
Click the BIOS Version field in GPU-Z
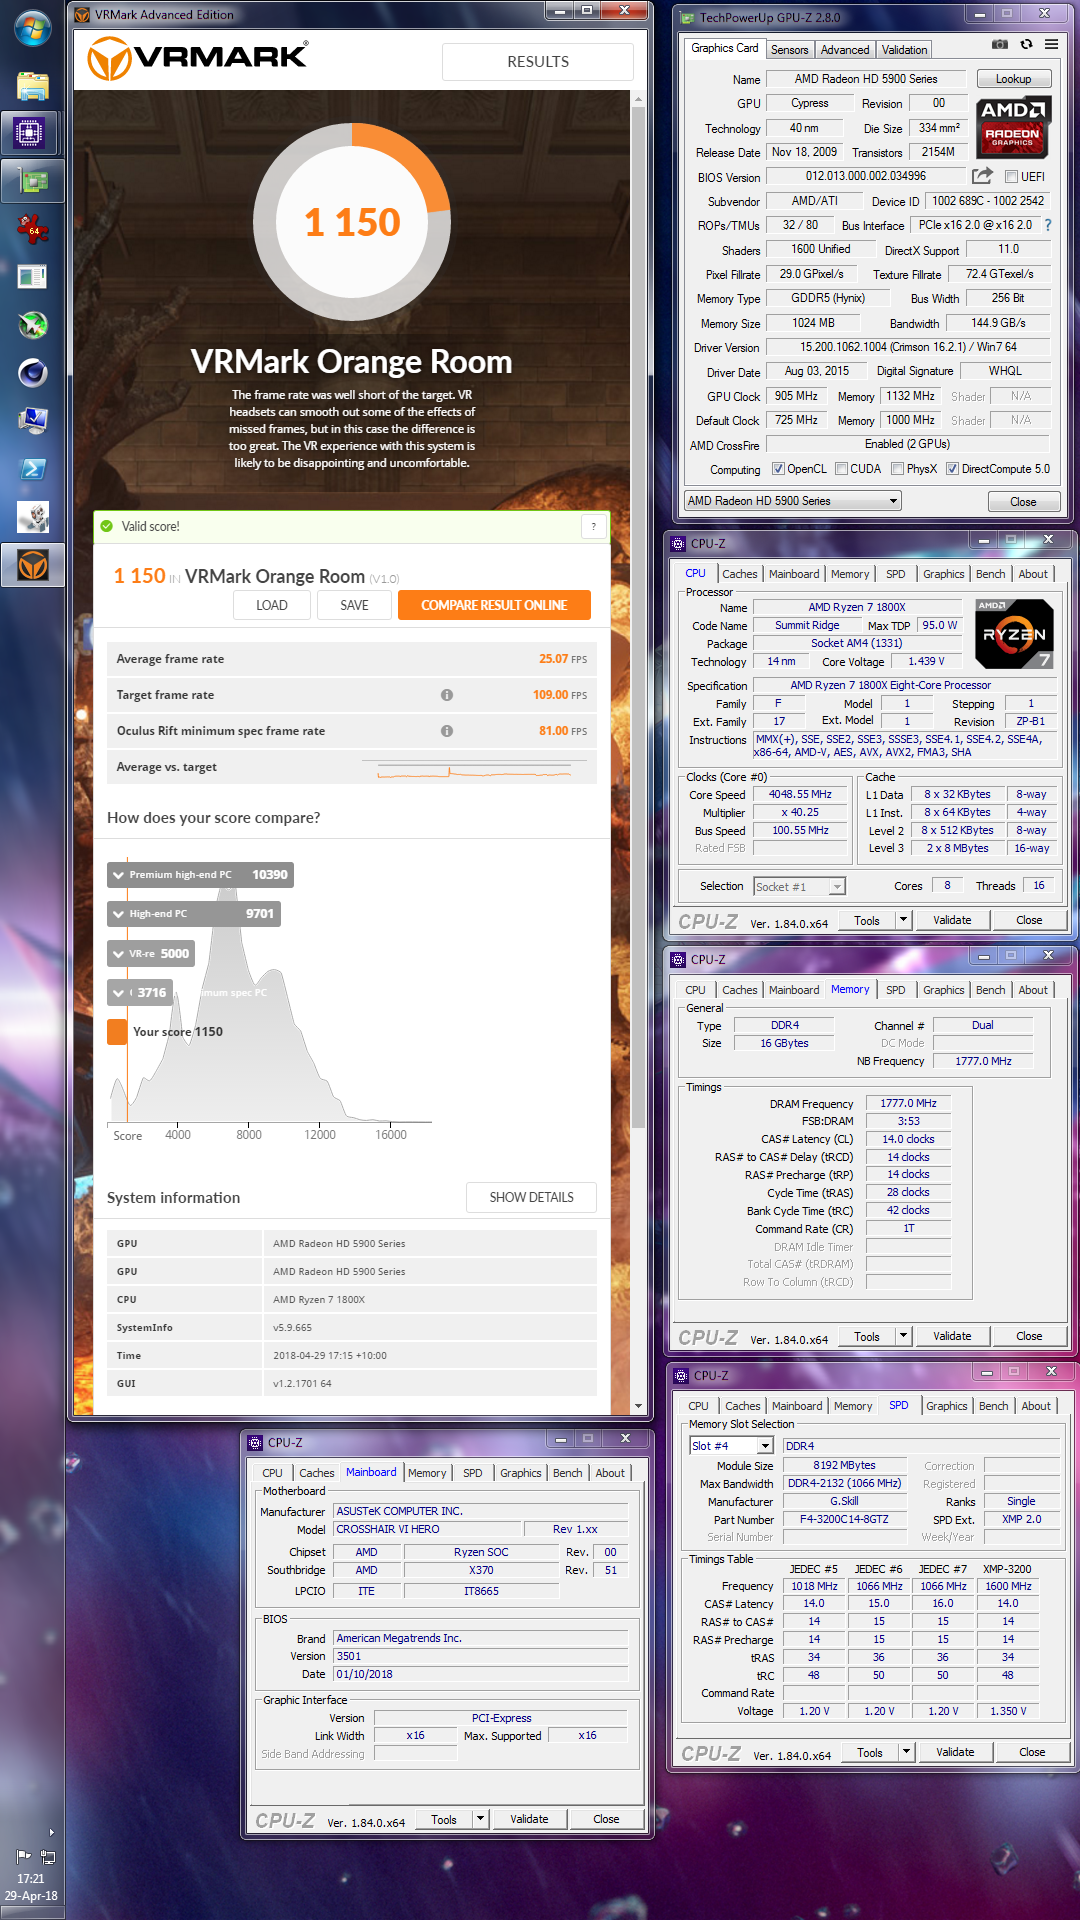click(x=866, y=176)
